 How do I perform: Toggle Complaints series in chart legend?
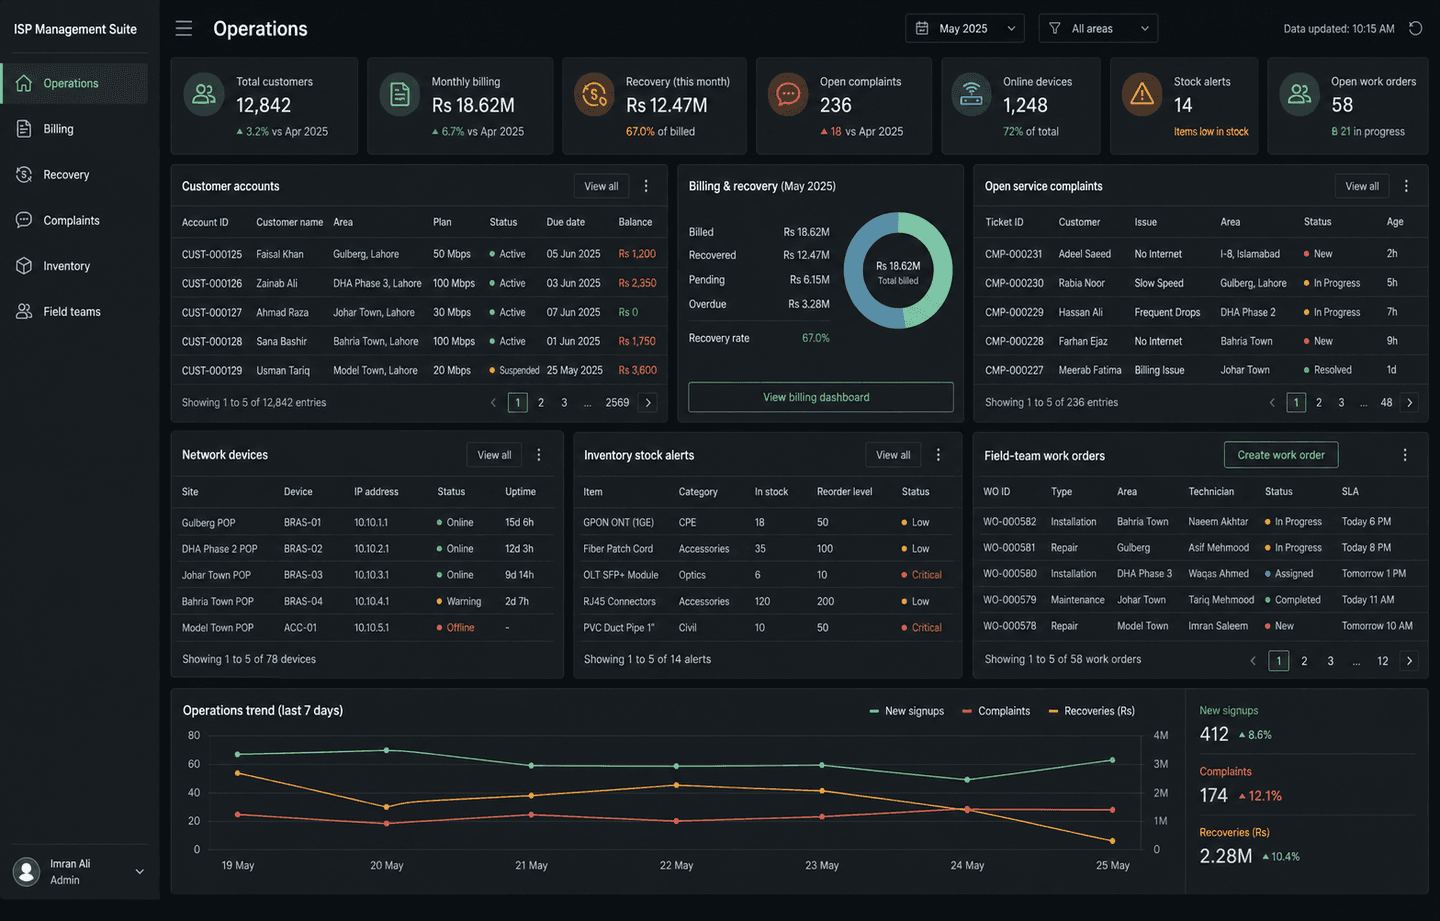coord(996,711)
